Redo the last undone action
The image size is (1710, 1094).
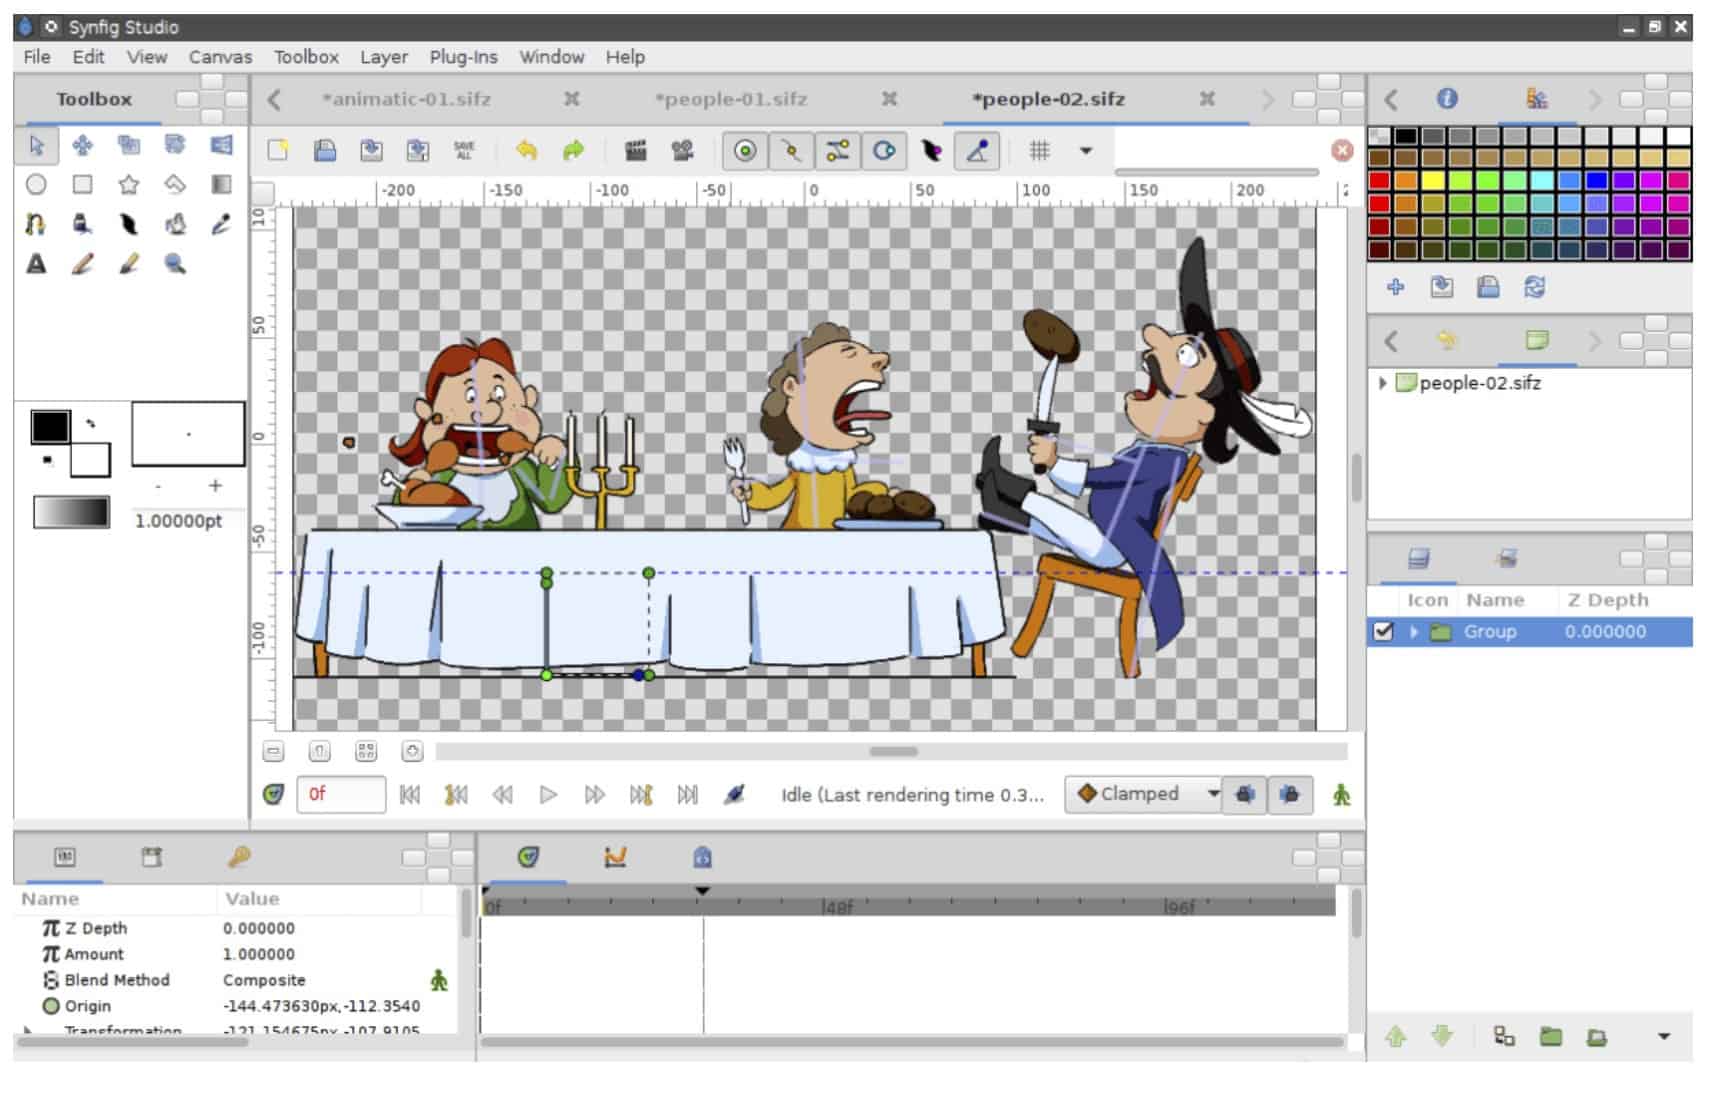(573, 151)
